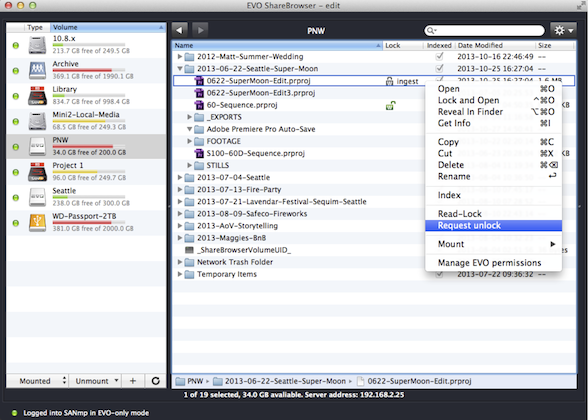
Task: Click the Volume column header
Action: point(108,27)
